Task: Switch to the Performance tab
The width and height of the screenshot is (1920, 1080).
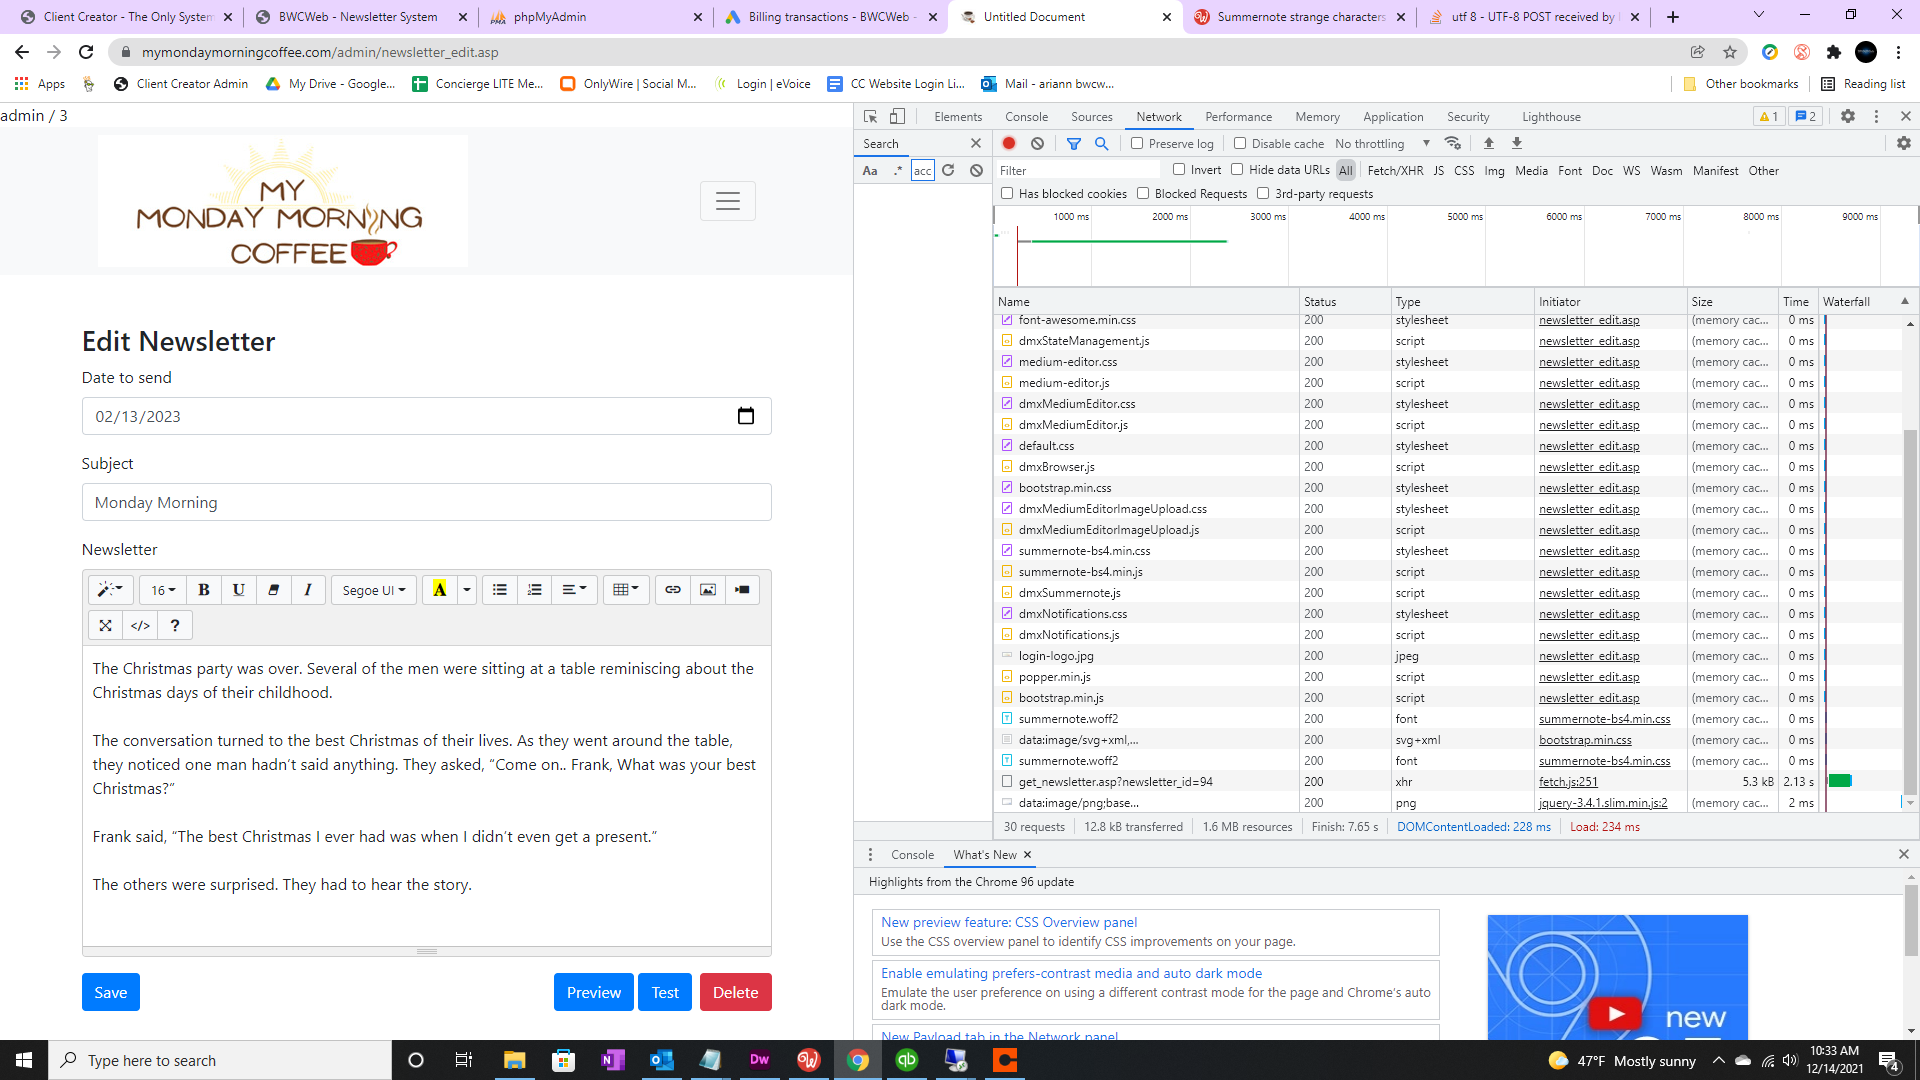Action: tap(1239, 117)
